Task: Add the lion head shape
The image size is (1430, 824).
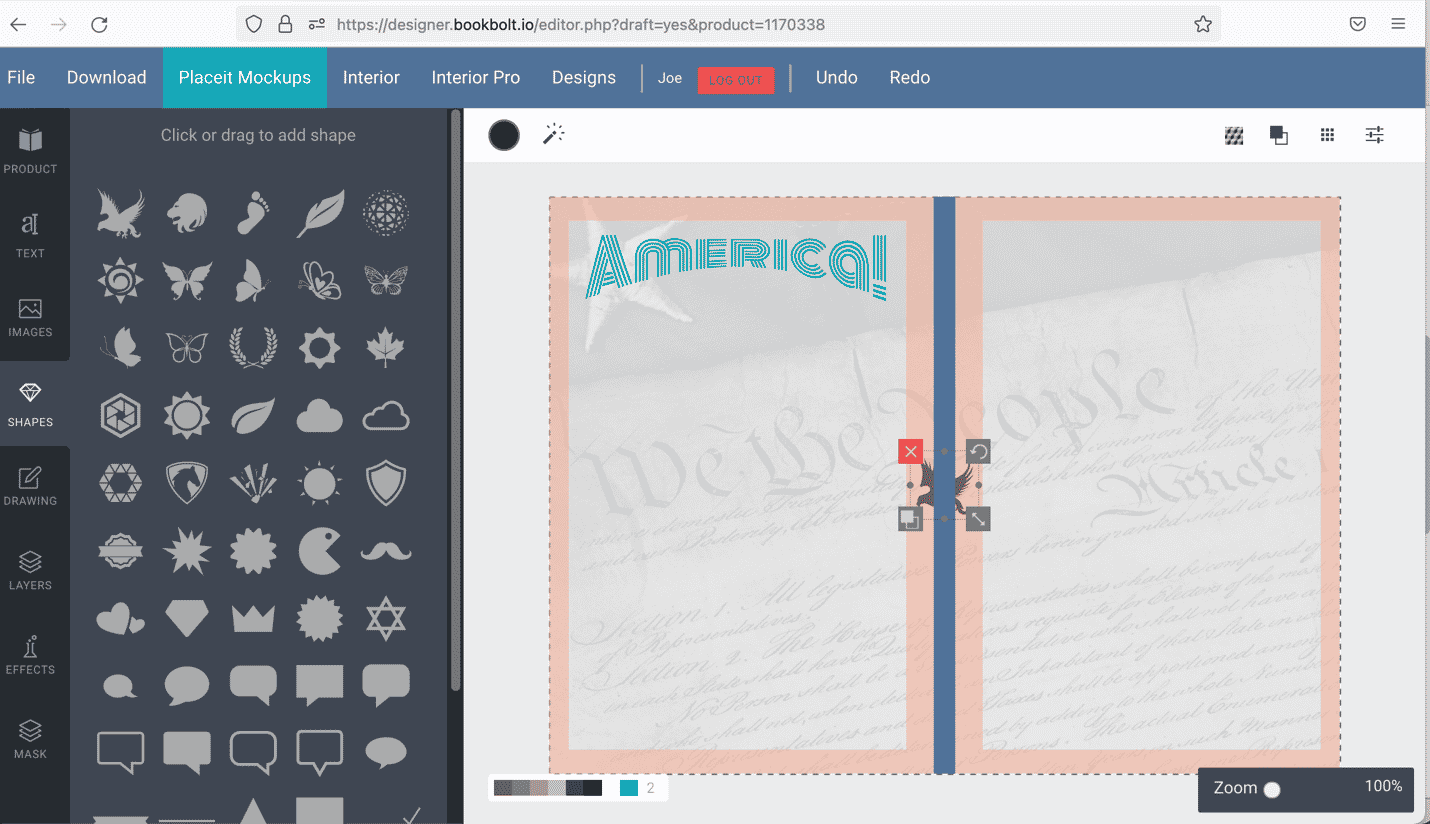Action: (x=187, y=212)
